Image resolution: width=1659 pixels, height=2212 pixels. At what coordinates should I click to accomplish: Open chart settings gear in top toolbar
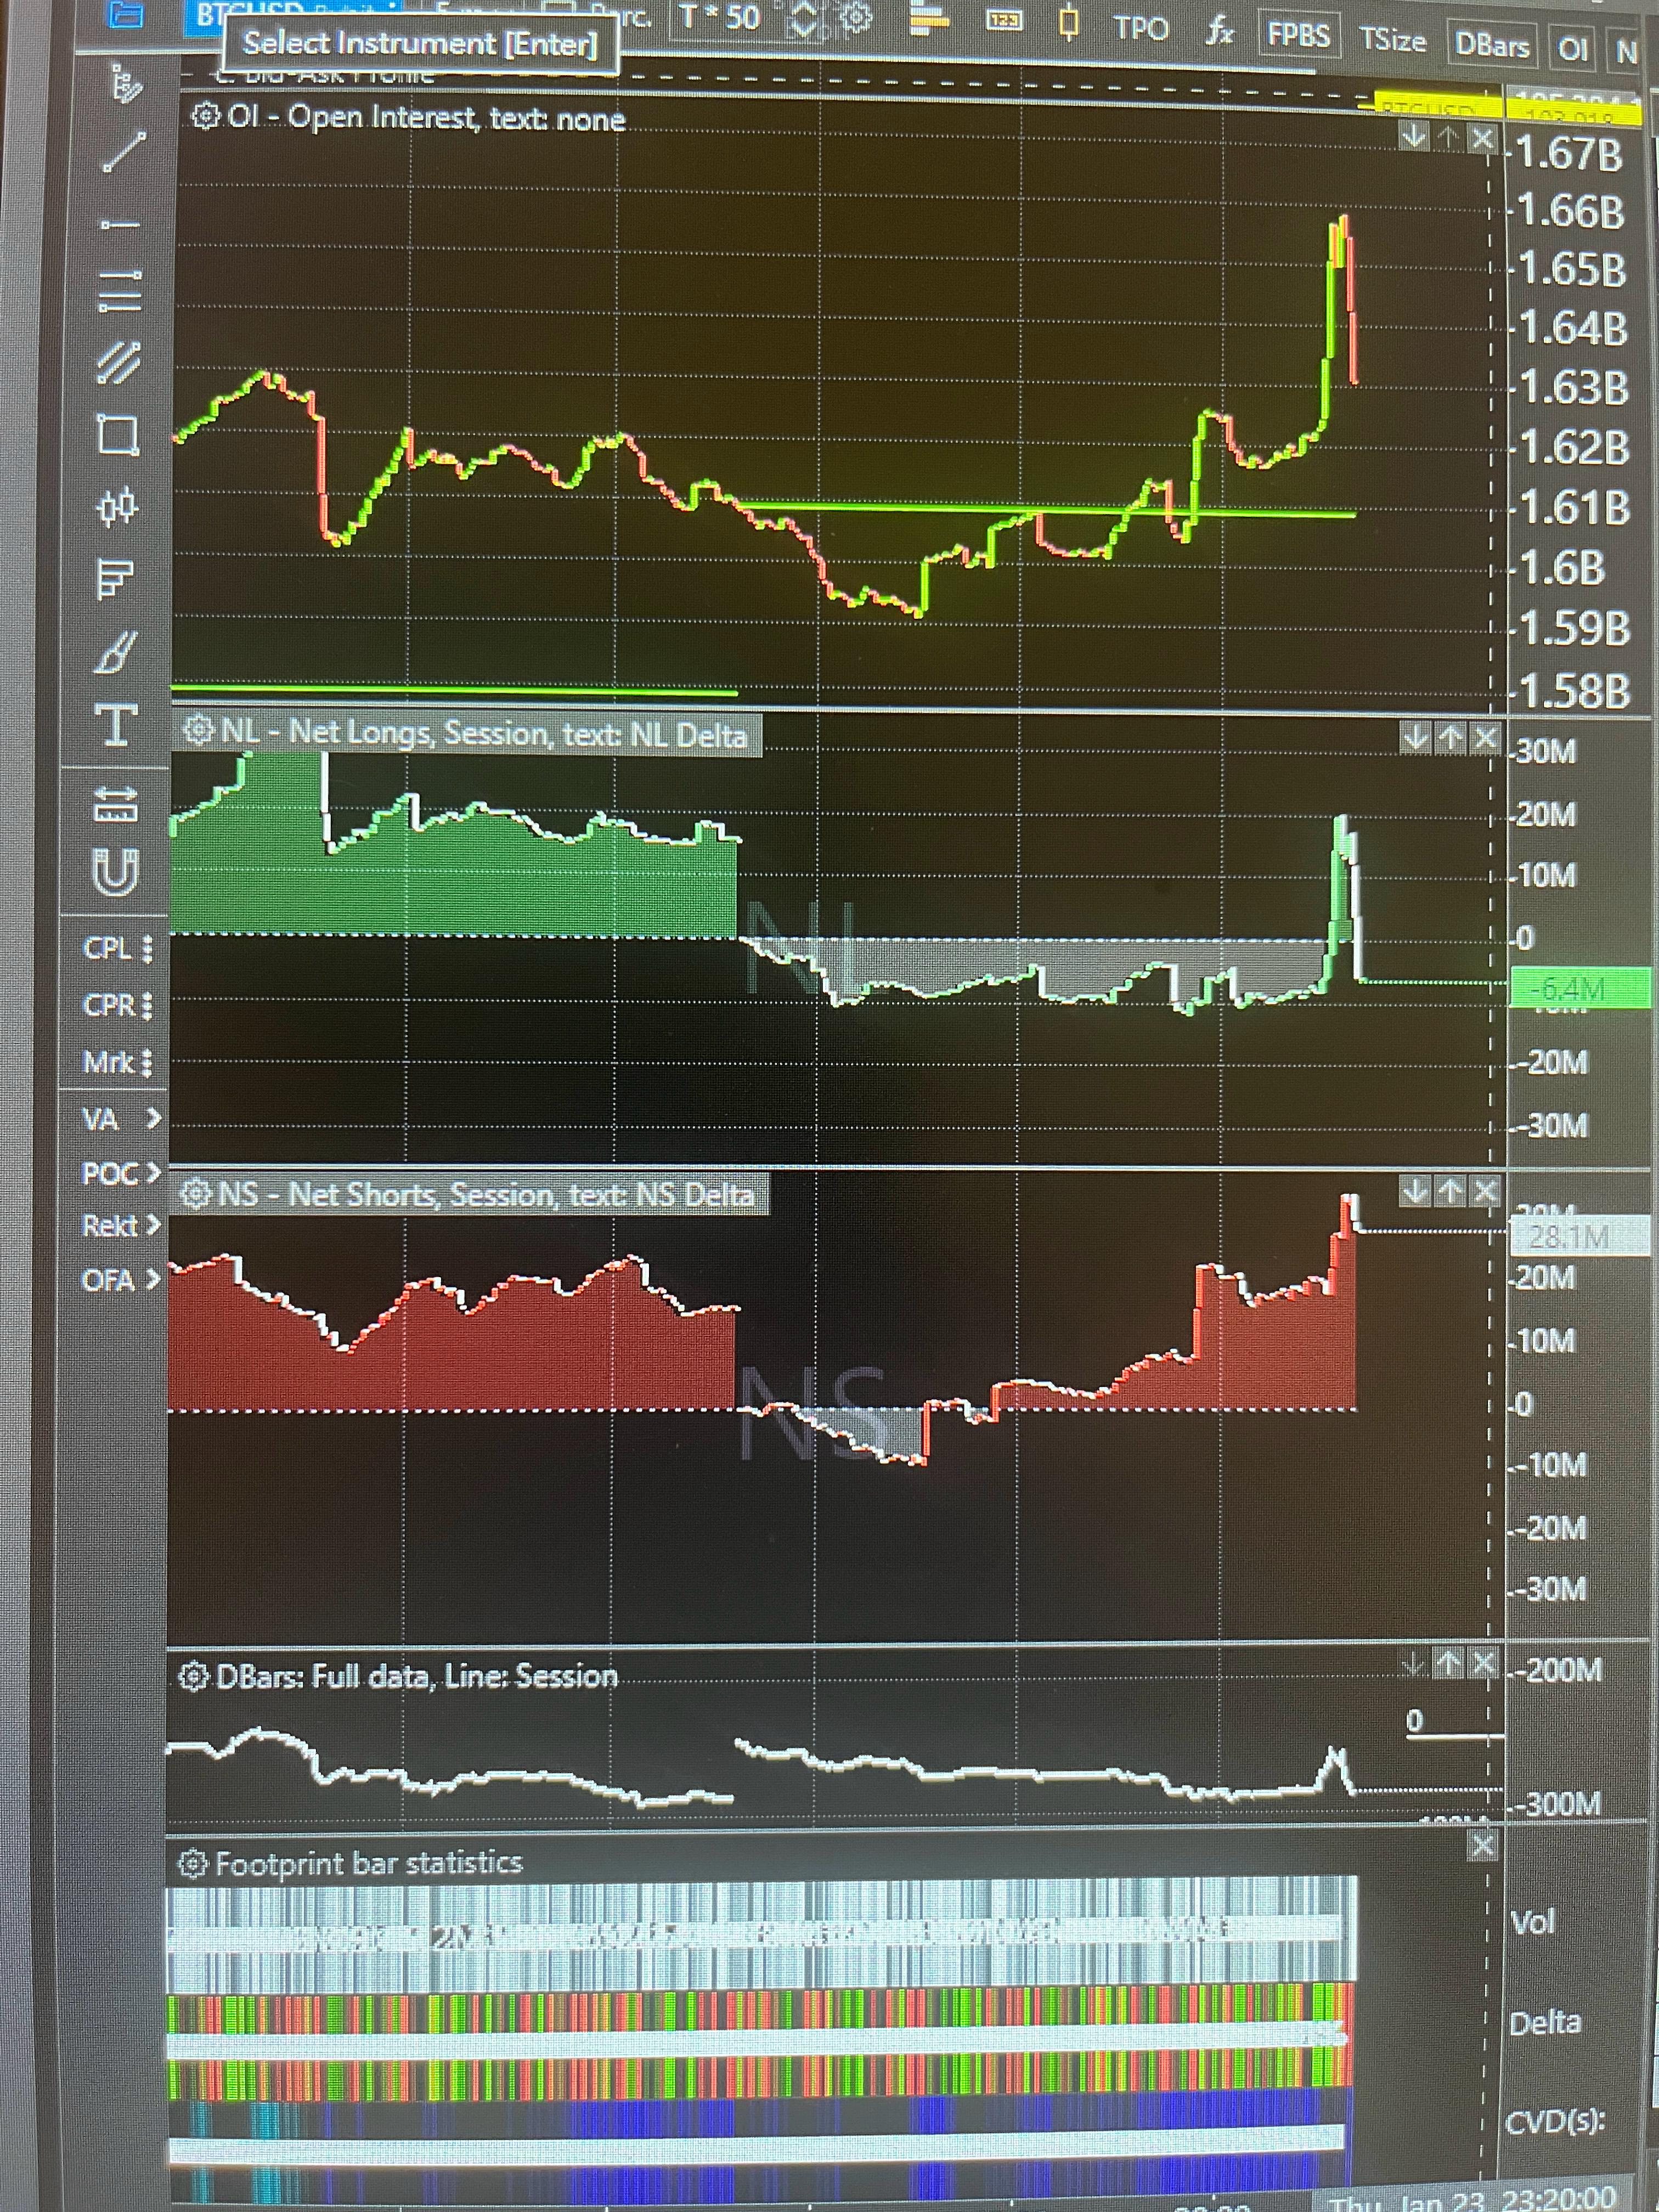[855, 17]
